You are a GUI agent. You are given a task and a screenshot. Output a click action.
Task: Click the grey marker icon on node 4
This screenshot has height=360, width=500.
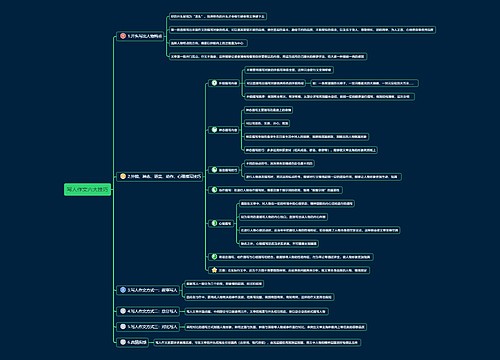tap(123, 311)
